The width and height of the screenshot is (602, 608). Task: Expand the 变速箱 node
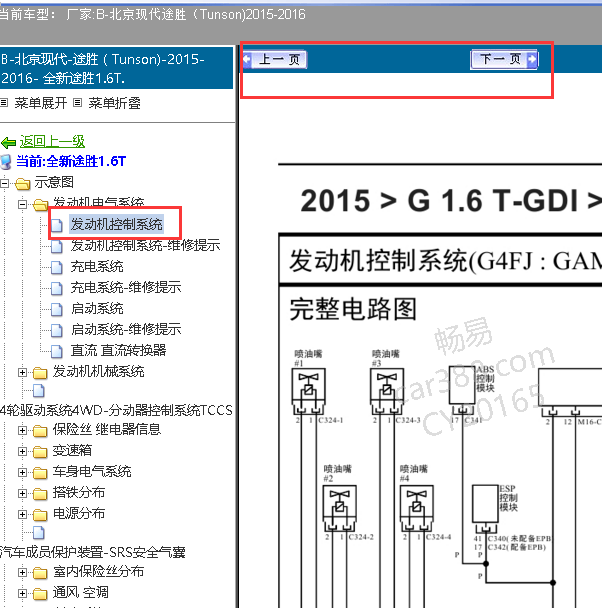click(22, 451)
